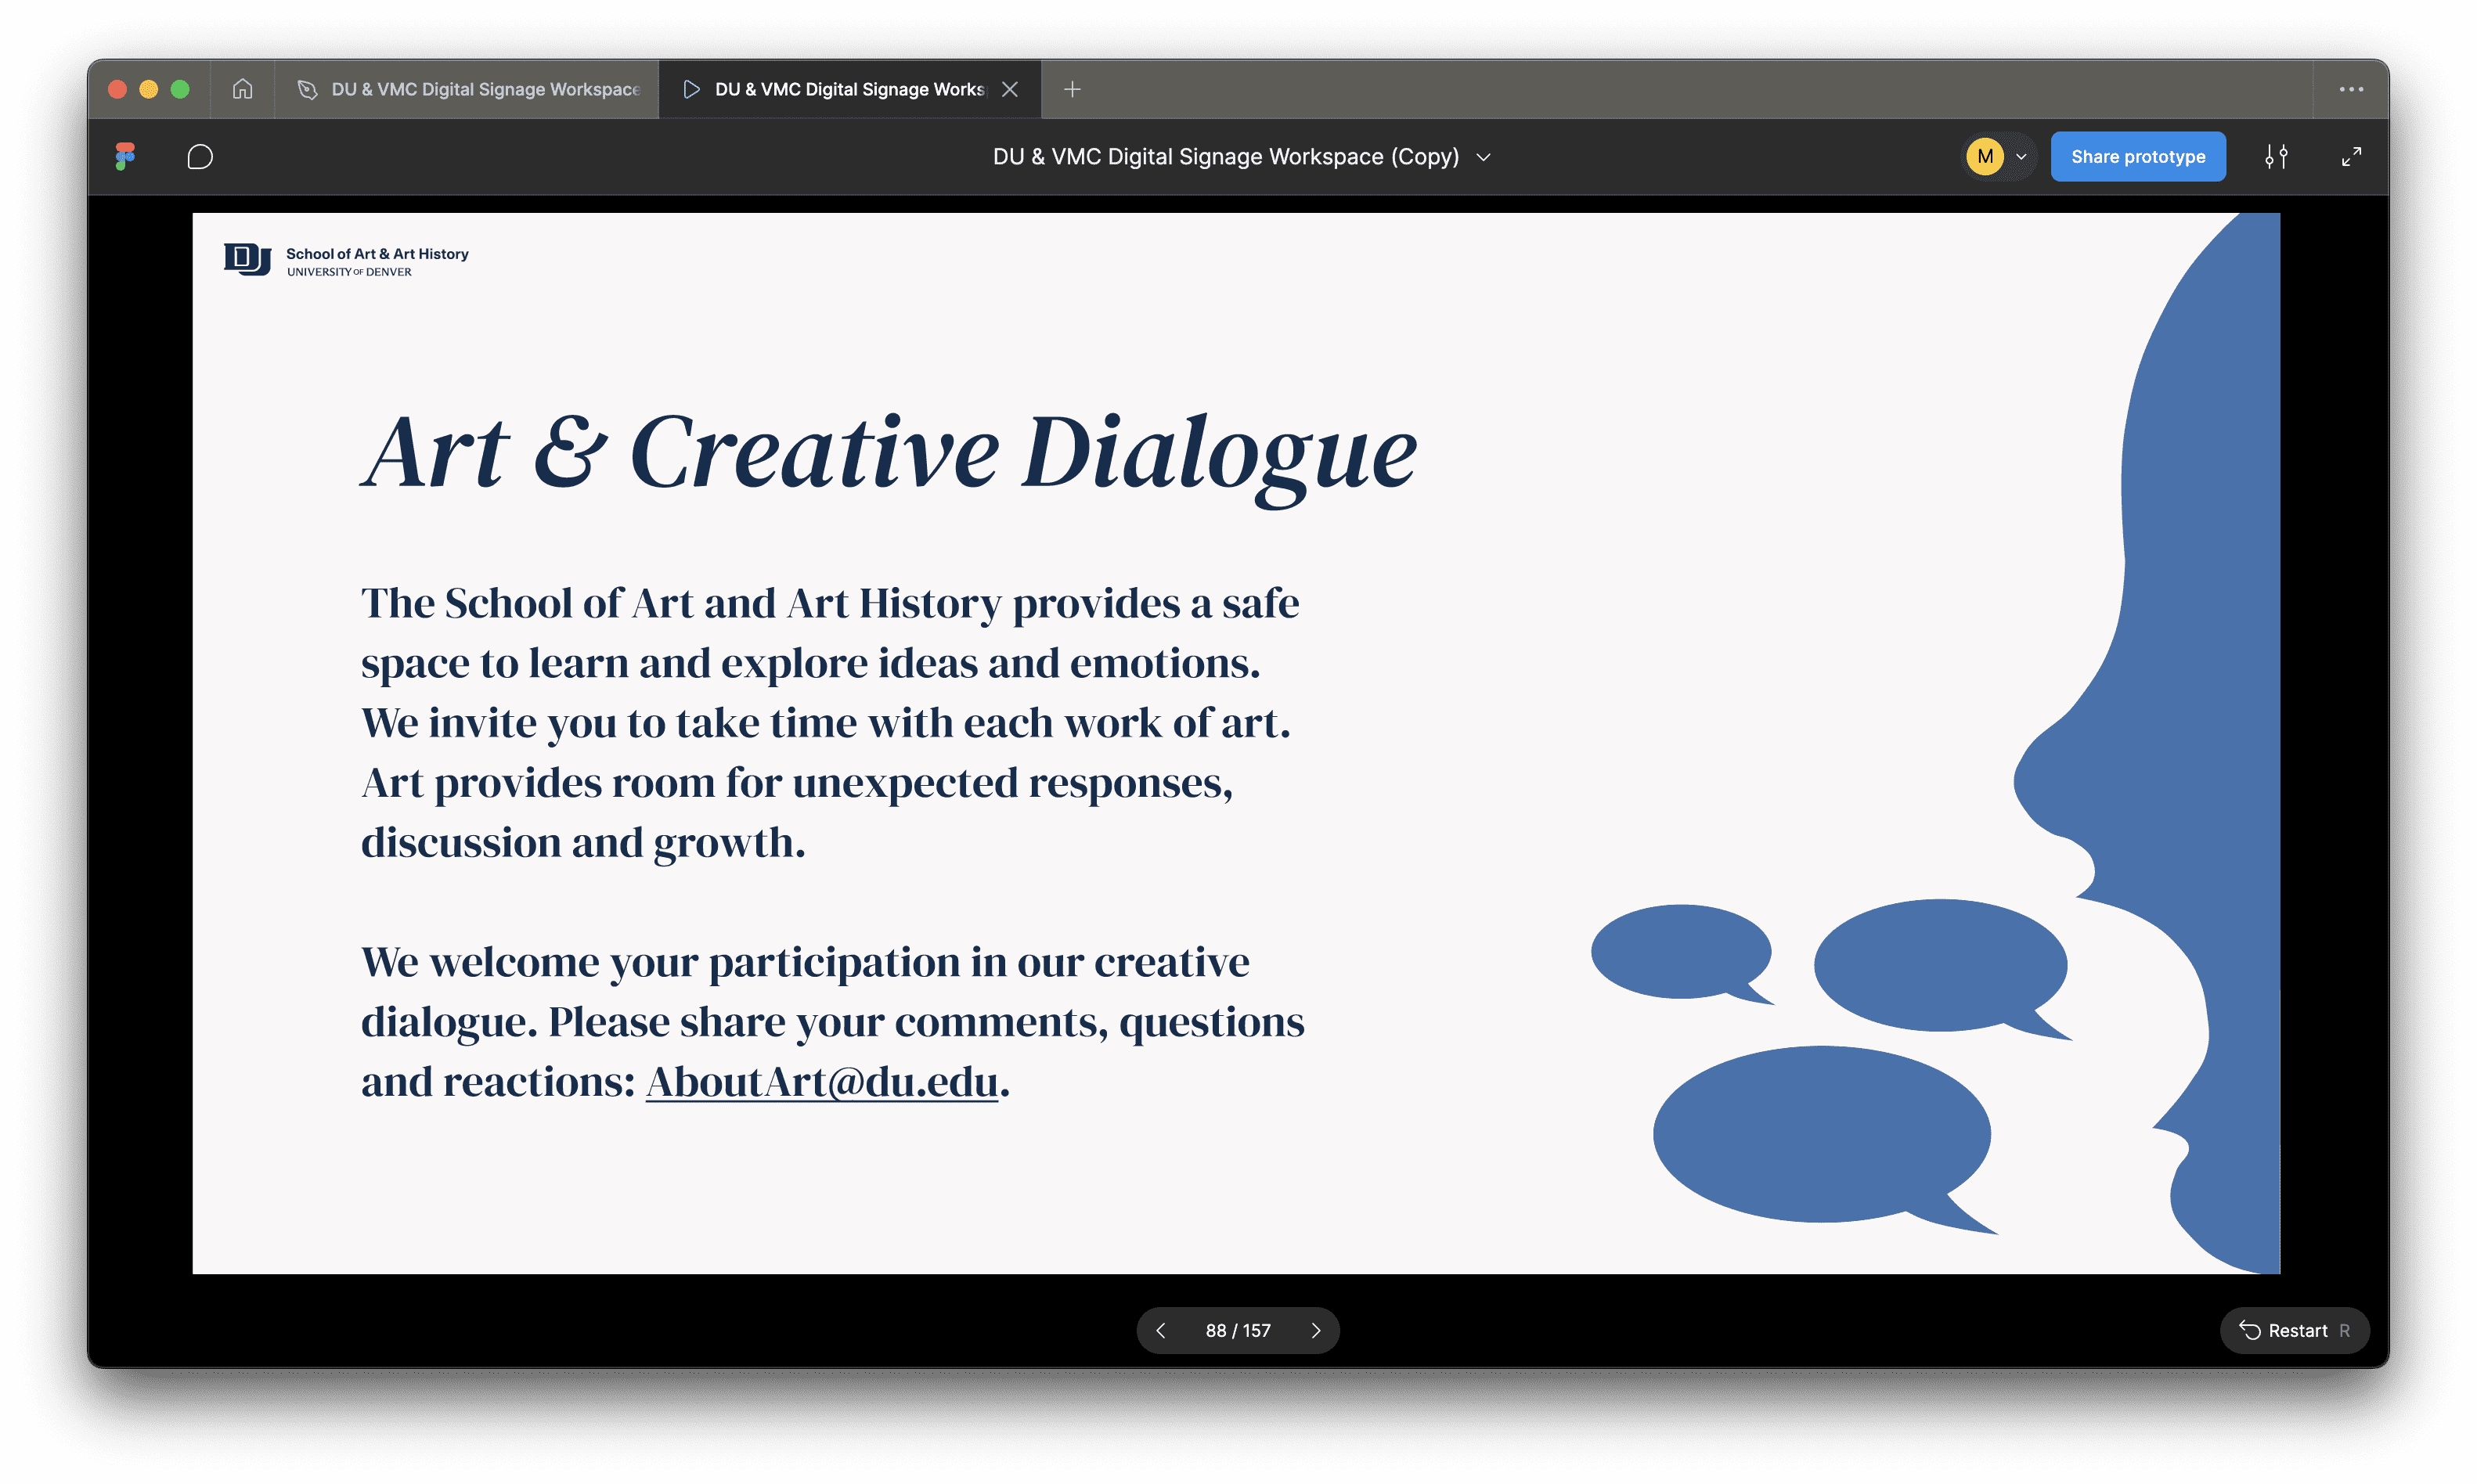Viewport: 2477px width, 1484px height.
Task: Go to the previous frame arrow
Action: tap(1160, 1330)
